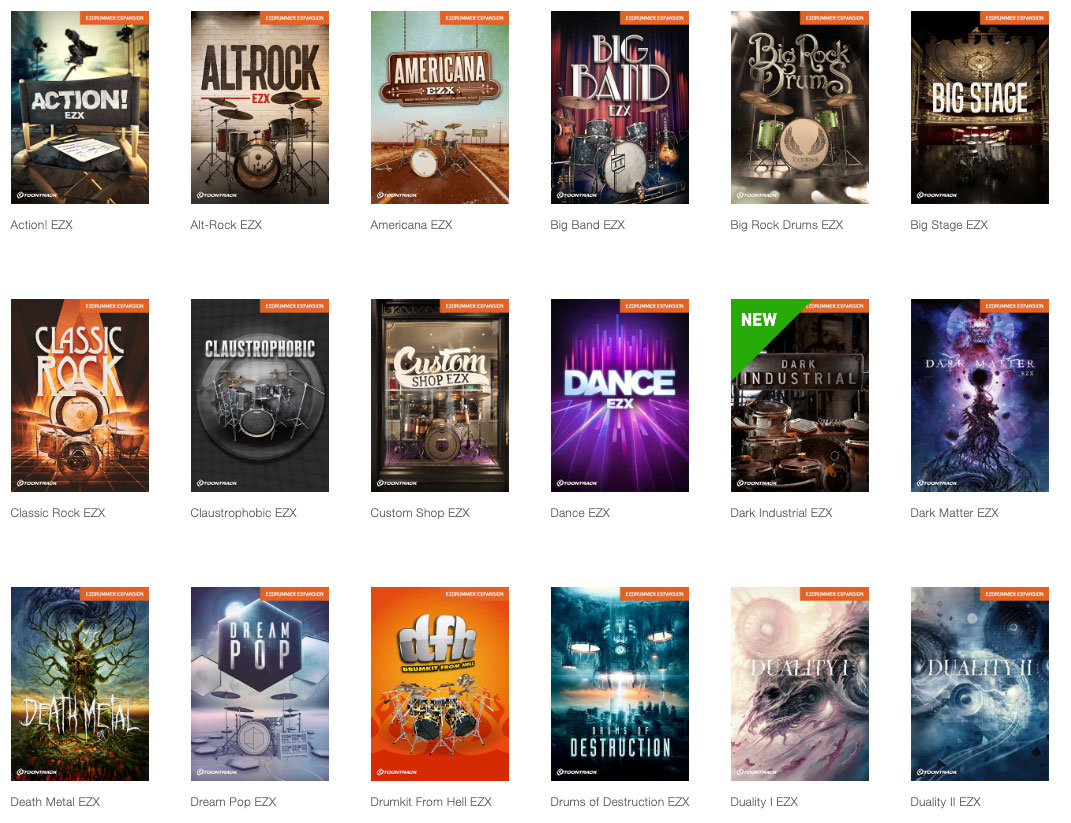
Task: Open the Dance EZX cover image
Action: (x=620, y=395)
